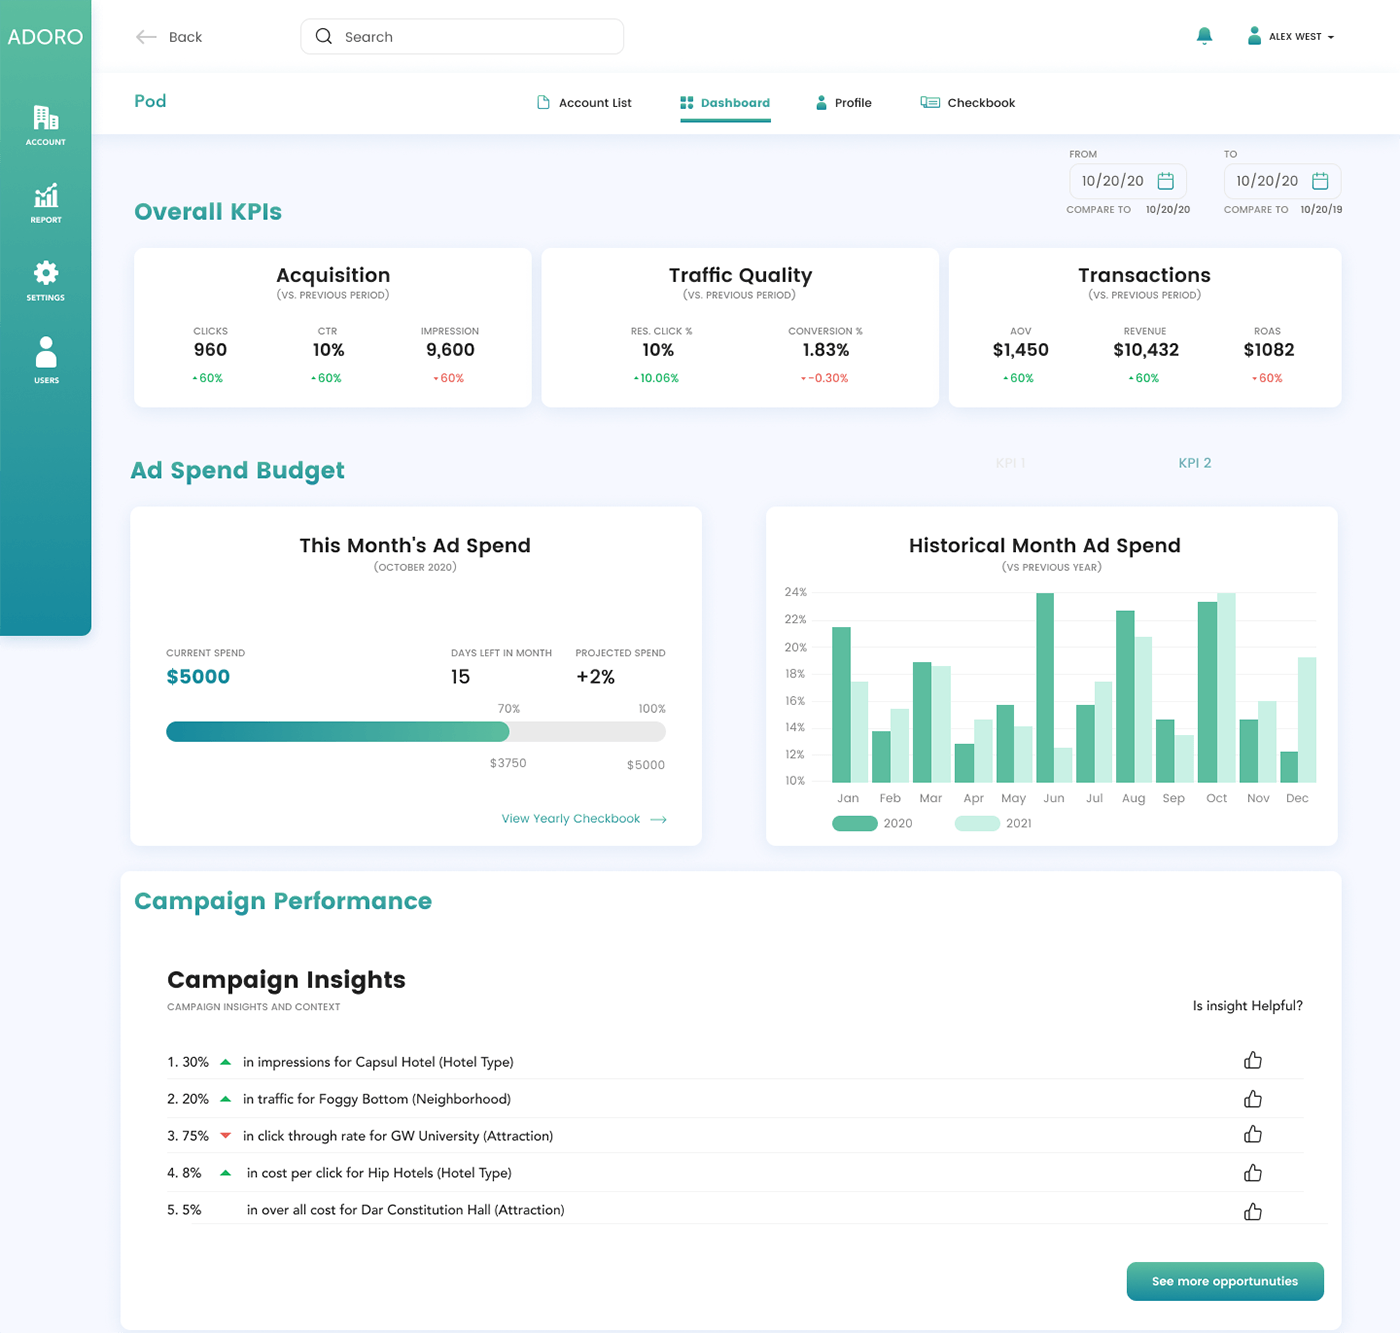Screen dimensions: 1400x1333
Task: Open Settings gear in sidebar
Action: 45,281
